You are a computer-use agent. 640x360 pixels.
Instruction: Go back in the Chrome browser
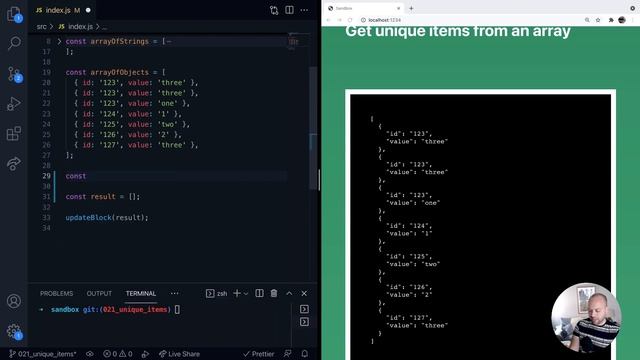[329, 20]
